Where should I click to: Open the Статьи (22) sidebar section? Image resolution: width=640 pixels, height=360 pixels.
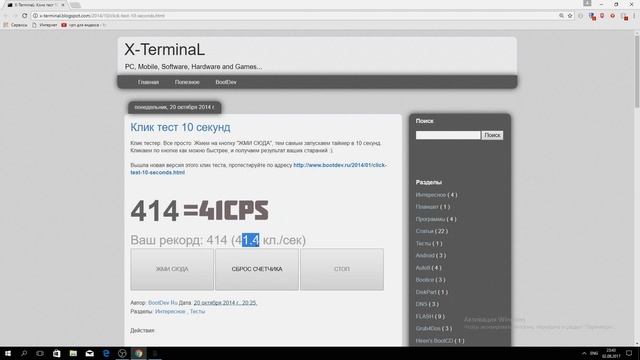(431, 231)
